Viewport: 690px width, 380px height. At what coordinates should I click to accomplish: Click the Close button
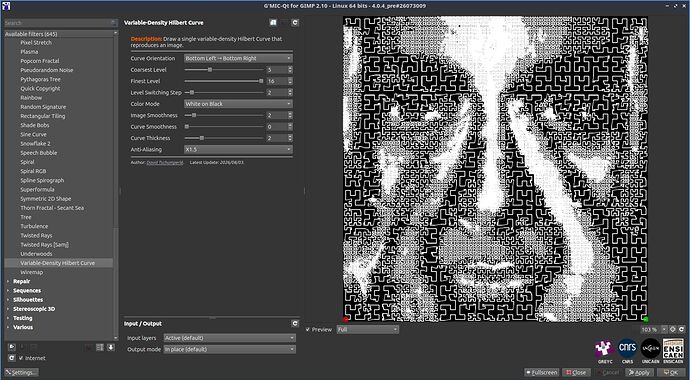pyautogui.click(x=576, y=373)
